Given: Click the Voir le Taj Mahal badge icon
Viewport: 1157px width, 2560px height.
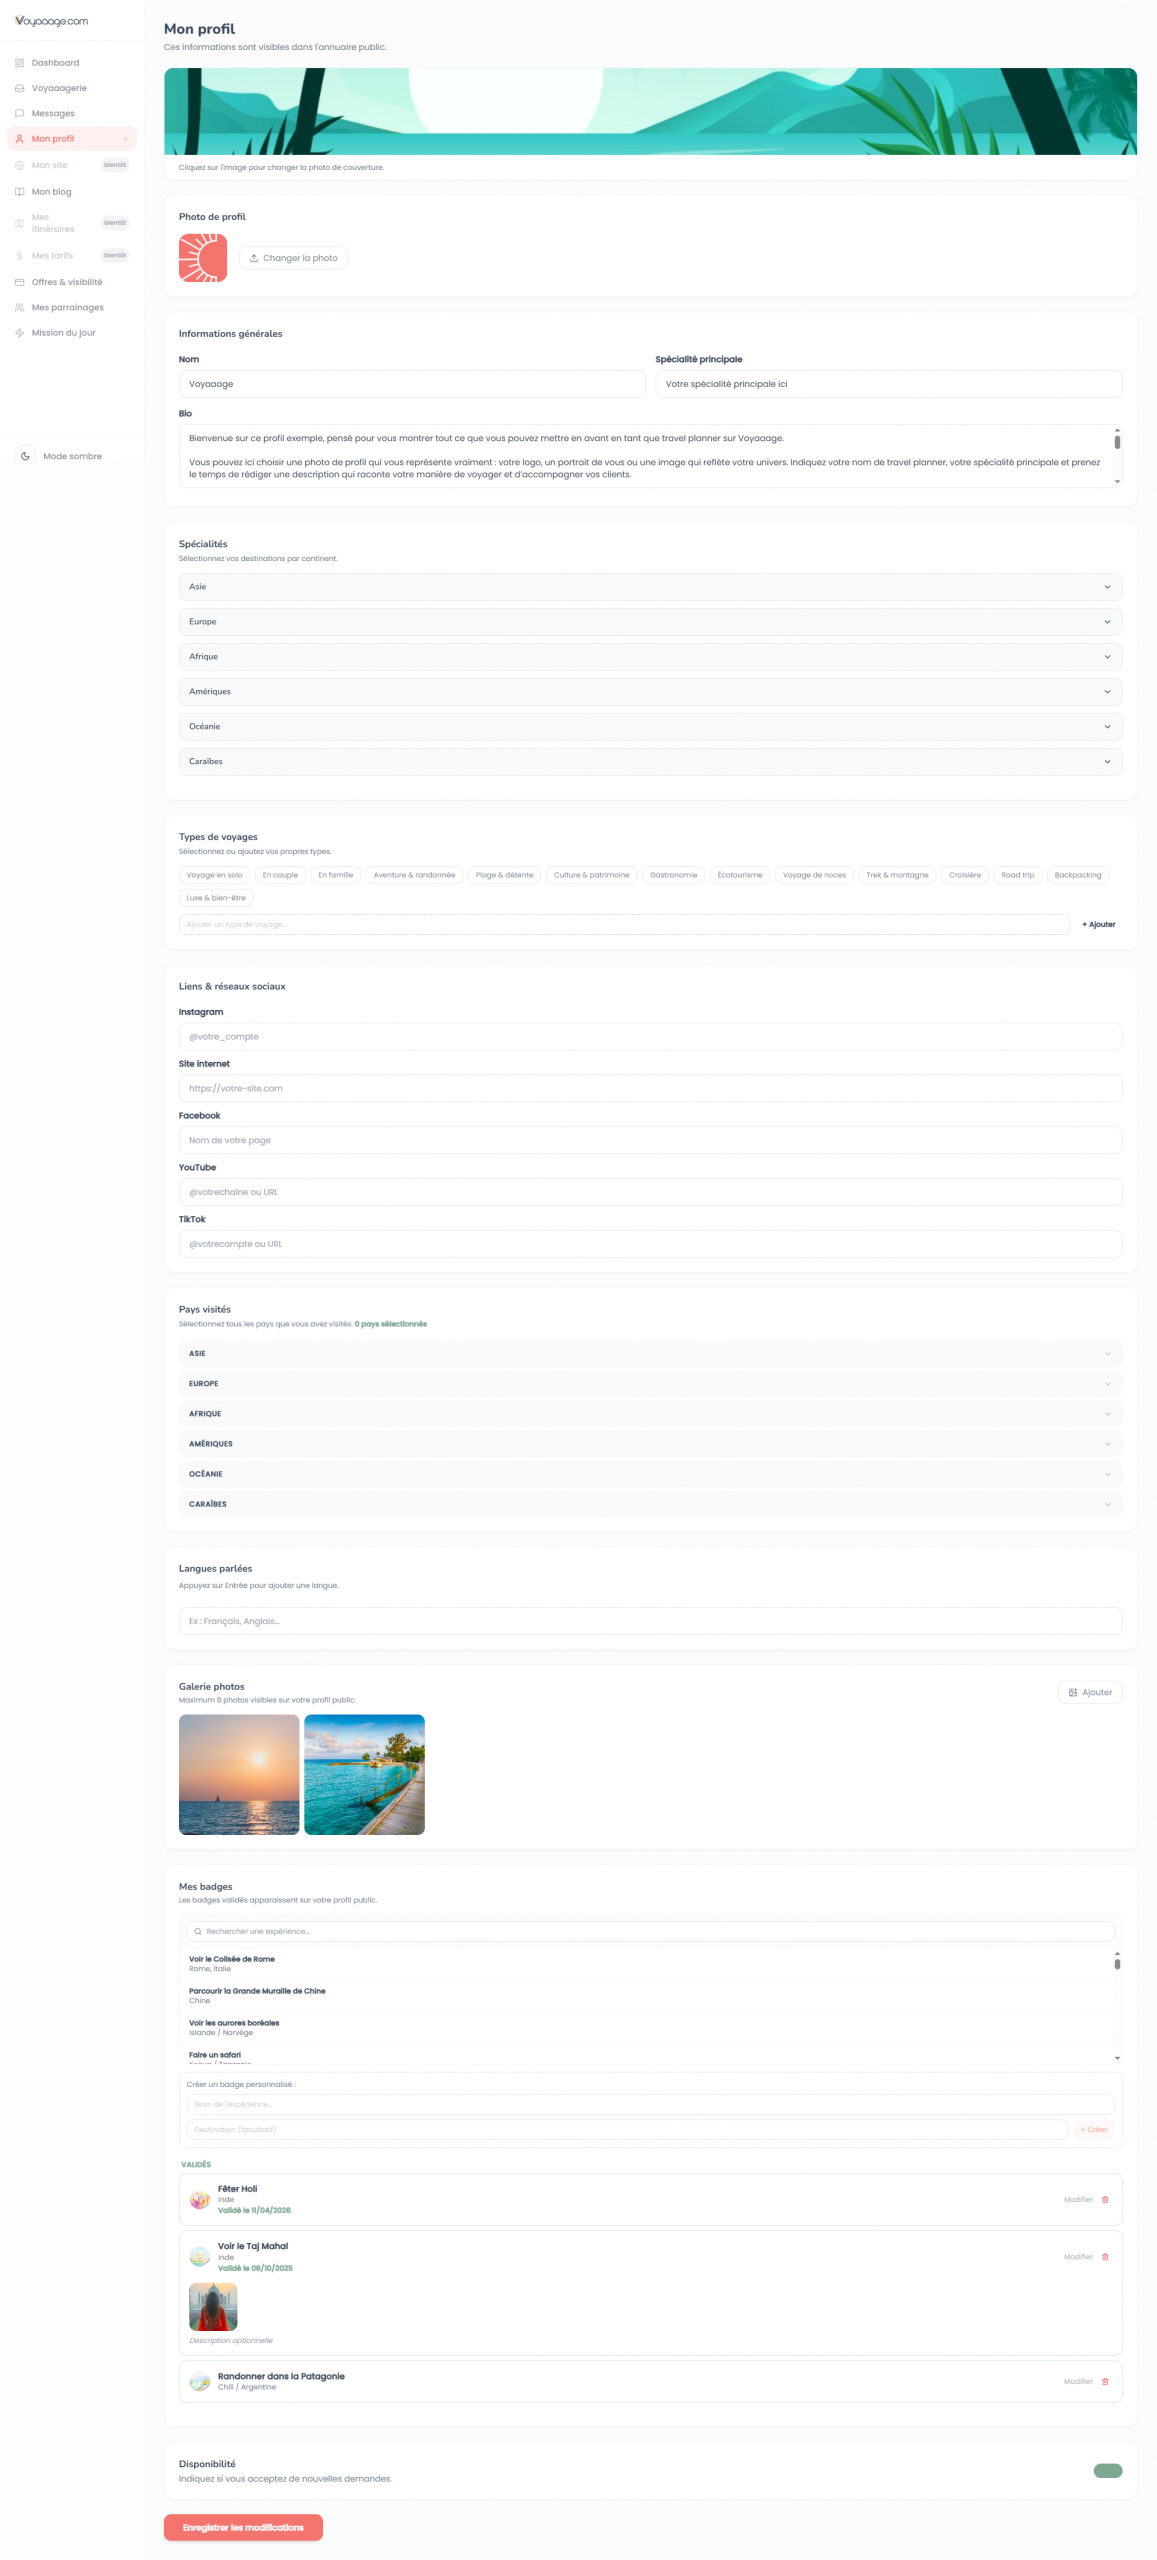Looking at the screenshot, I should pos(200,2257).
